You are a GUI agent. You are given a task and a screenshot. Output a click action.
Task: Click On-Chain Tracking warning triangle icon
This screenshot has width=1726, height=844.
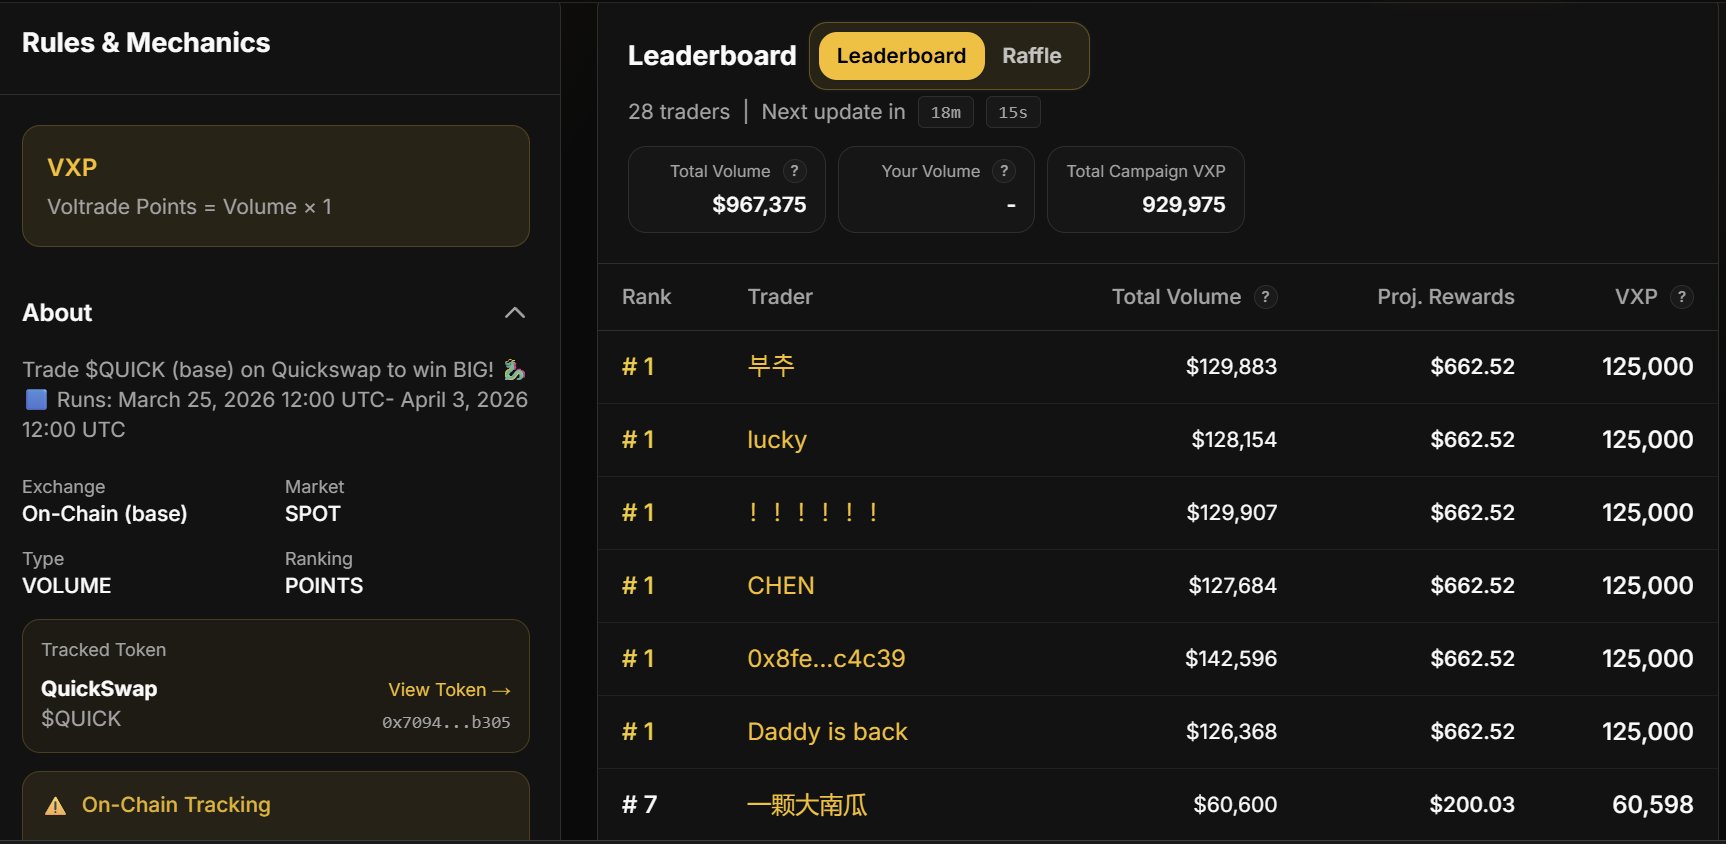tap(56, 806)
